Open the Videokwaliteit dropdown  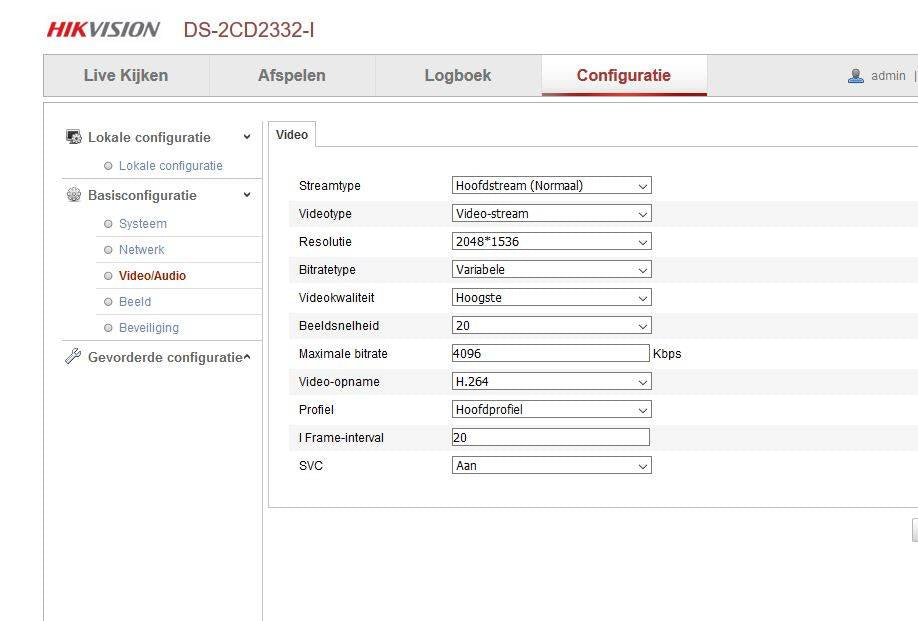551,298
